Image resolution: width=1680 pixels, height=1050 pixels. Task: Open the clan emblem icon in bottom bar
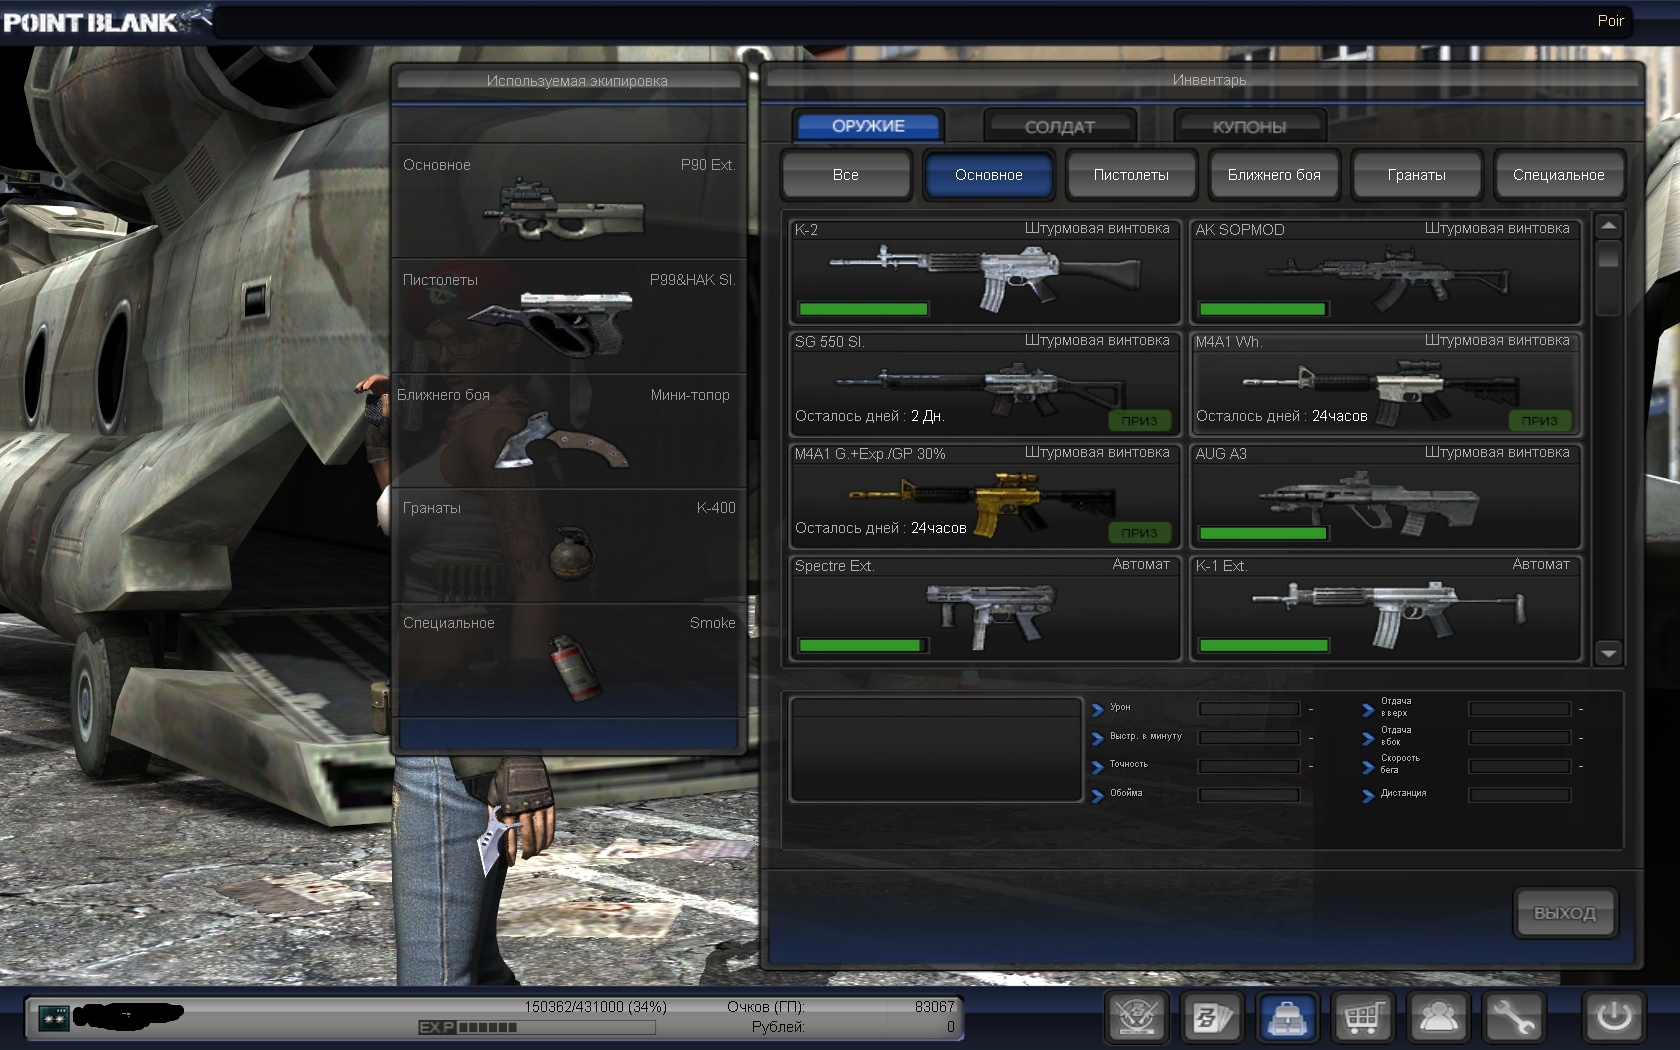pyautogui.click(x=1136, y=1018)
